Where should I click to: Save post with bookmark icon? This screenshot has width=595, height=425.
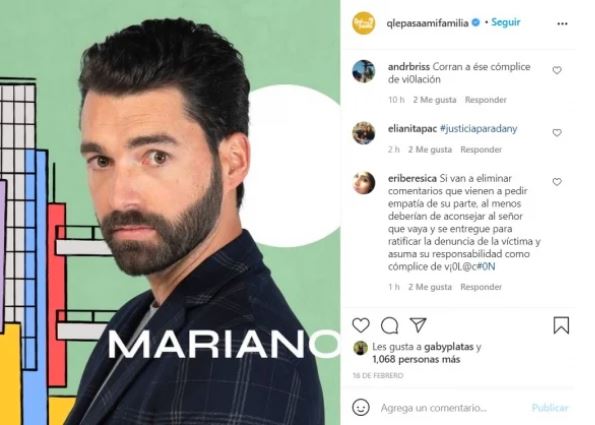point(561,325)
